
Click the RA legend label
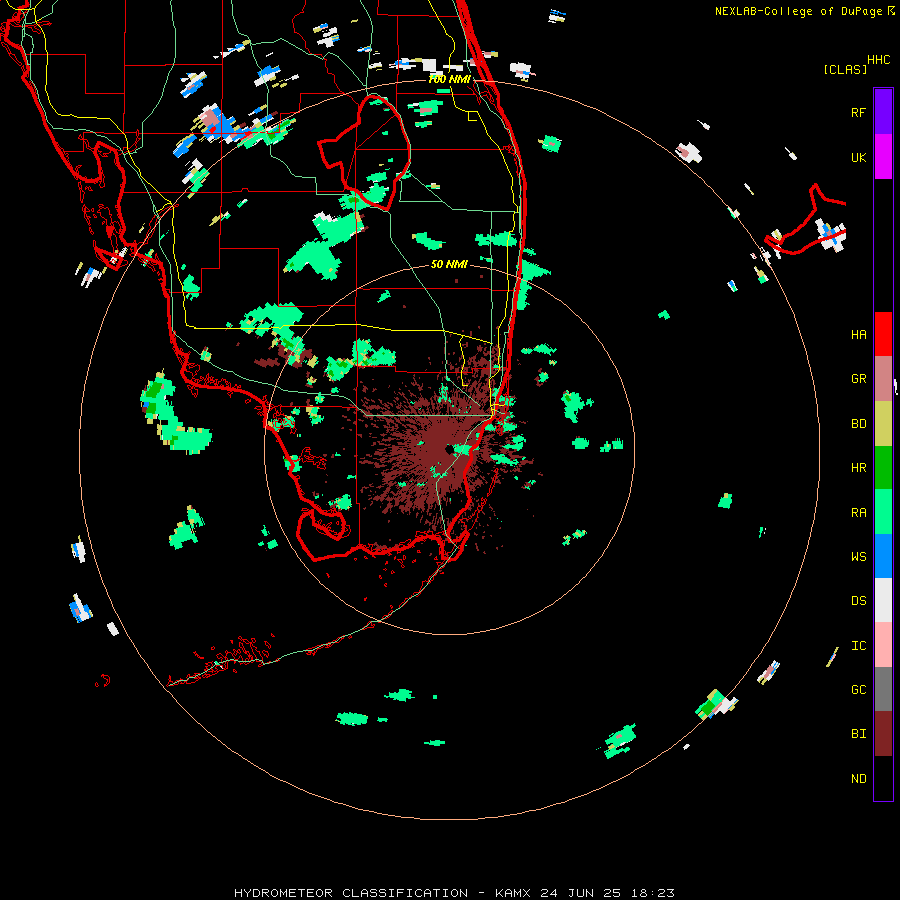pos(858,513)
